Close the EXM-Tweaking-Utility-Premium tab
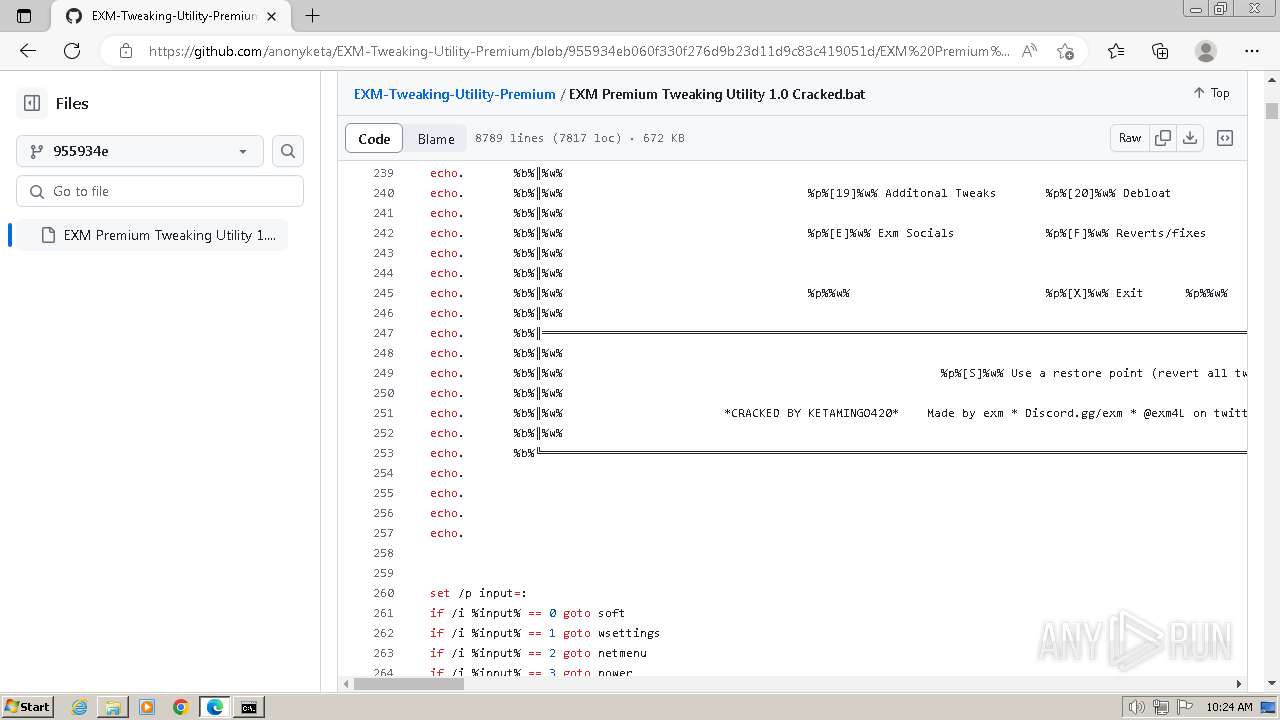The height and width of the screenshot is (720, 1280). click(271, 16)
